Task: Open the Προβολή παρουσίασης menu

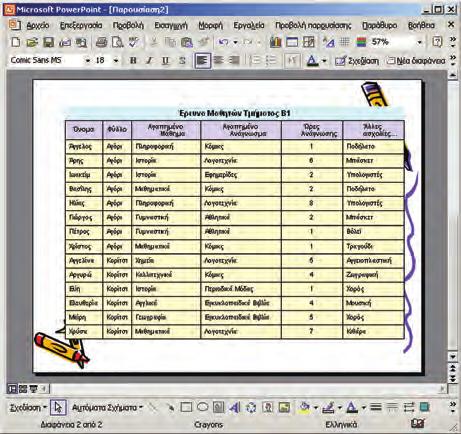Action: point(313,25)
